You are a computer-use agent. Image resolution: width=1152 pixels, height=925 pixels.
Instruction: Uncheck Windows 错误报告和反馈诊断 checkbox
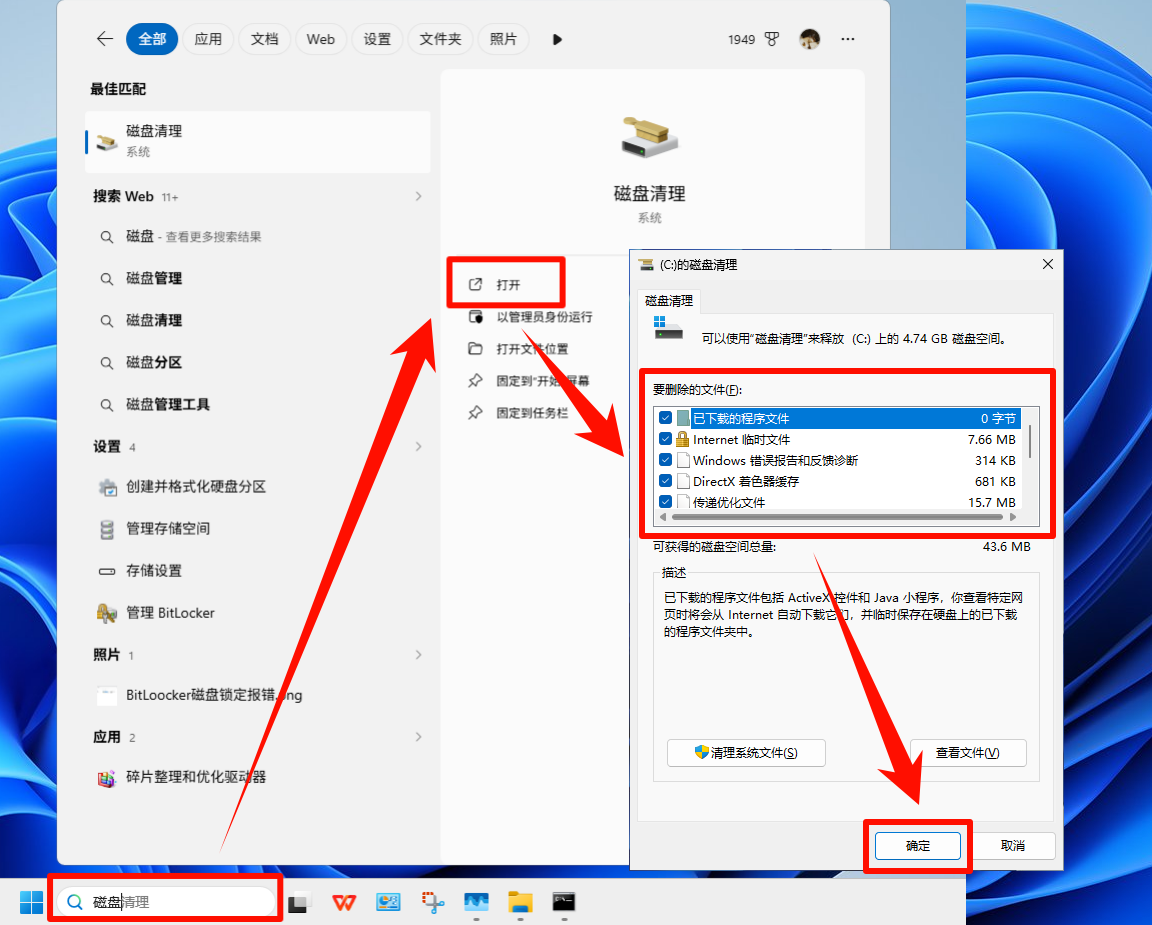tap(666, 460)
